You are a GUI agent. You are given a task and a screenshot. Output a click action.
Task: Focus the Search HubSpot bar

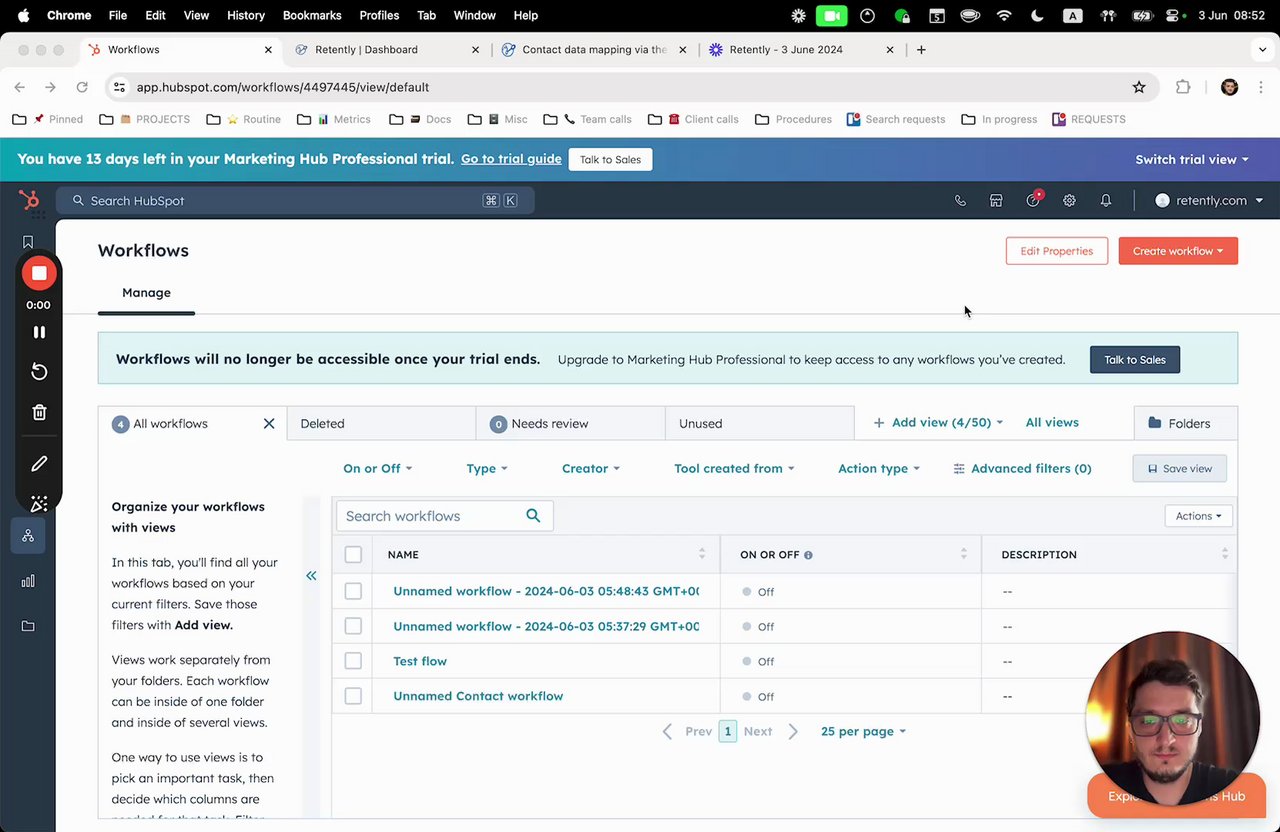click(295, 201)
